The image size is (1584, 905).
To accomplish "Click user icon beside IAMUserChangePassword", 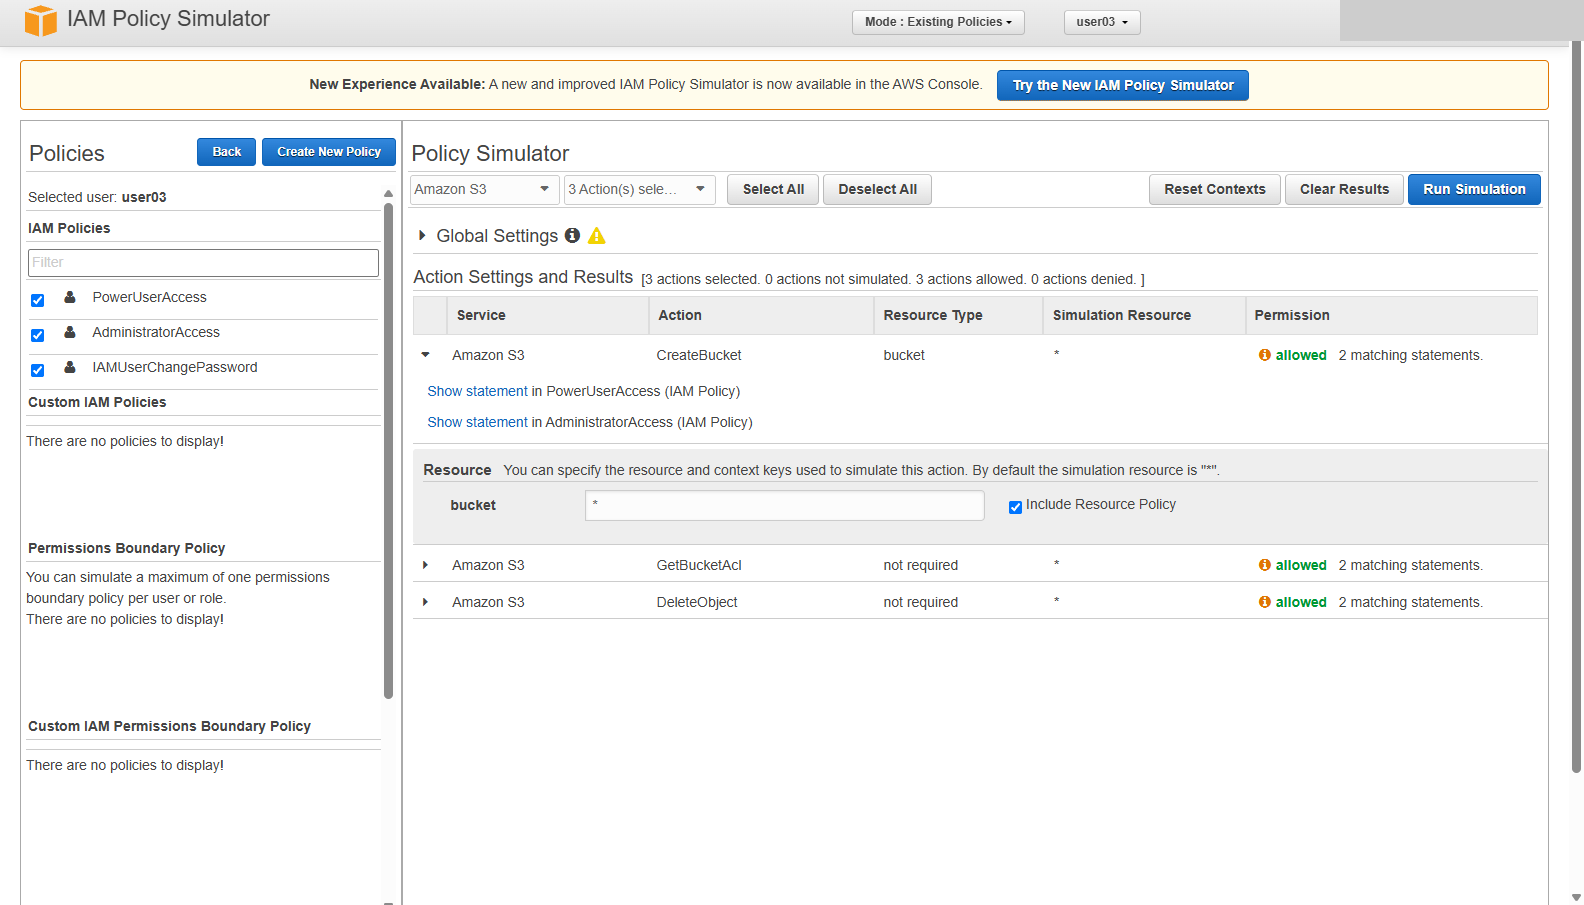I will tap(70, 367).
